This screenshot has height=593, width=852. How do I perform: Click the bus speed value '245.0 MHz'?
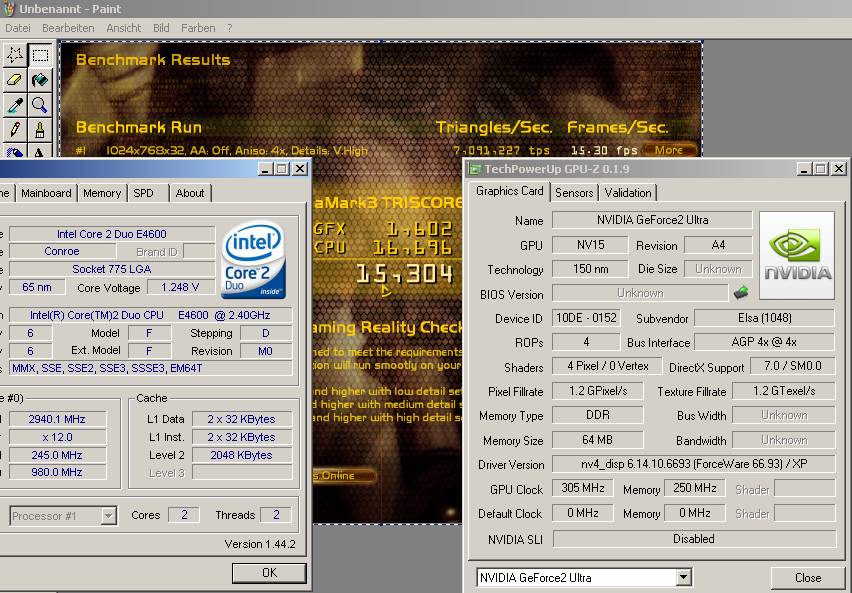(57, 455)
